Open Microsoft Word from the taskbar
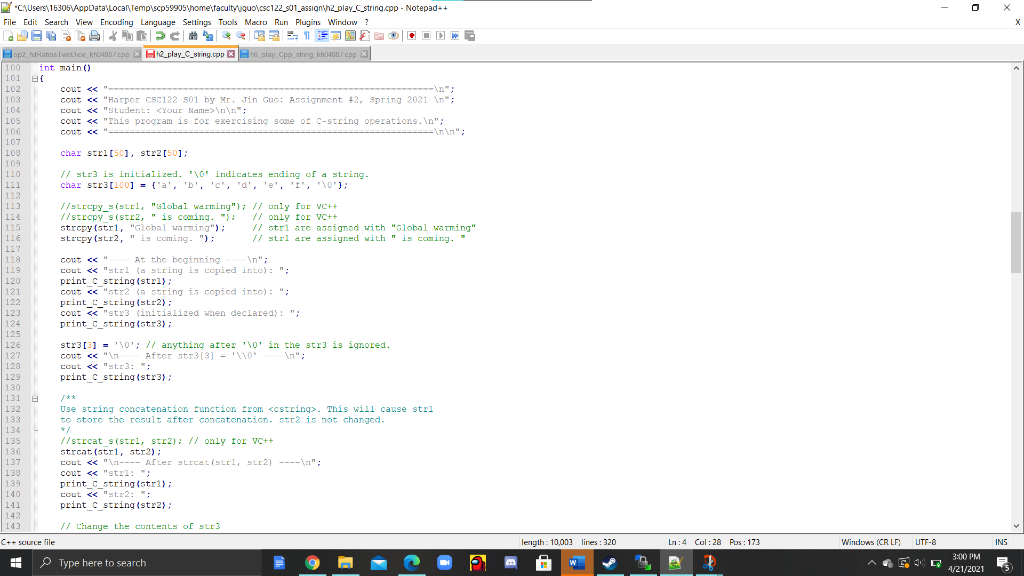Viewport: 1024px width, 576px height. click(577, 563)
